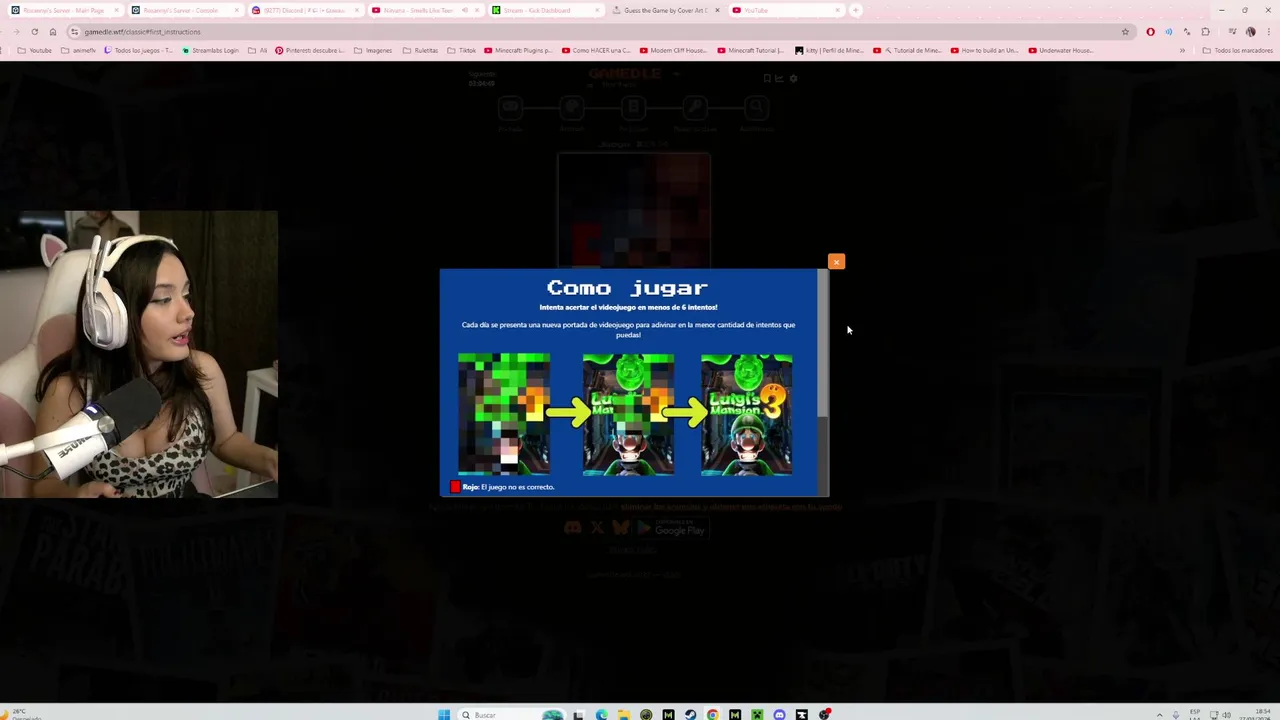This screenshot has height=720, width=1280.
Task: Reload the current page
Action: (34, 31)
